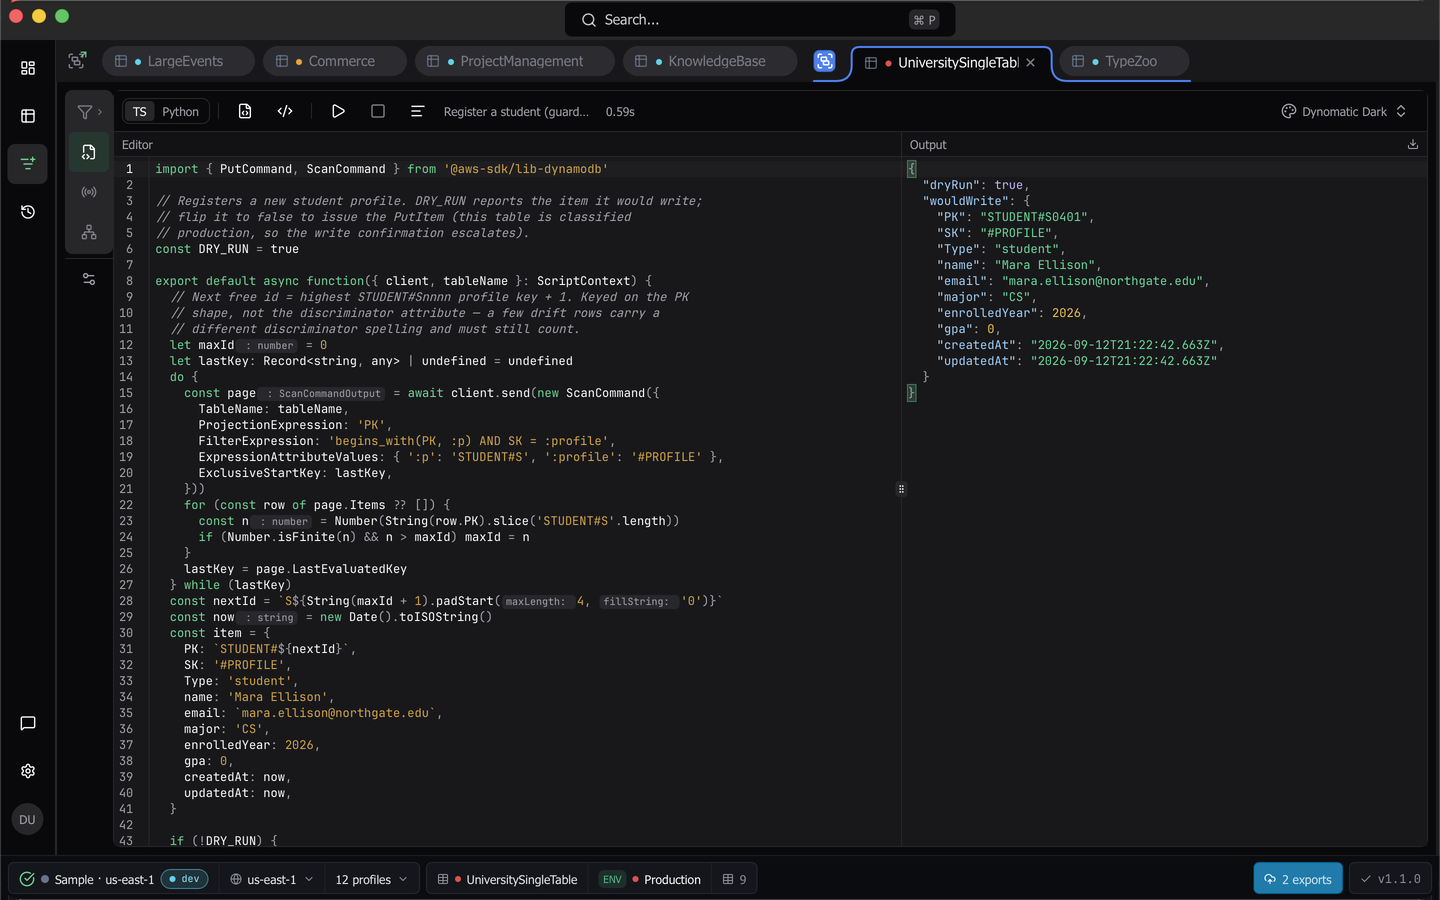Click the script file templates toolbar icon
The height and width of the screenshot is (900, 1440).
pos(245,111)
